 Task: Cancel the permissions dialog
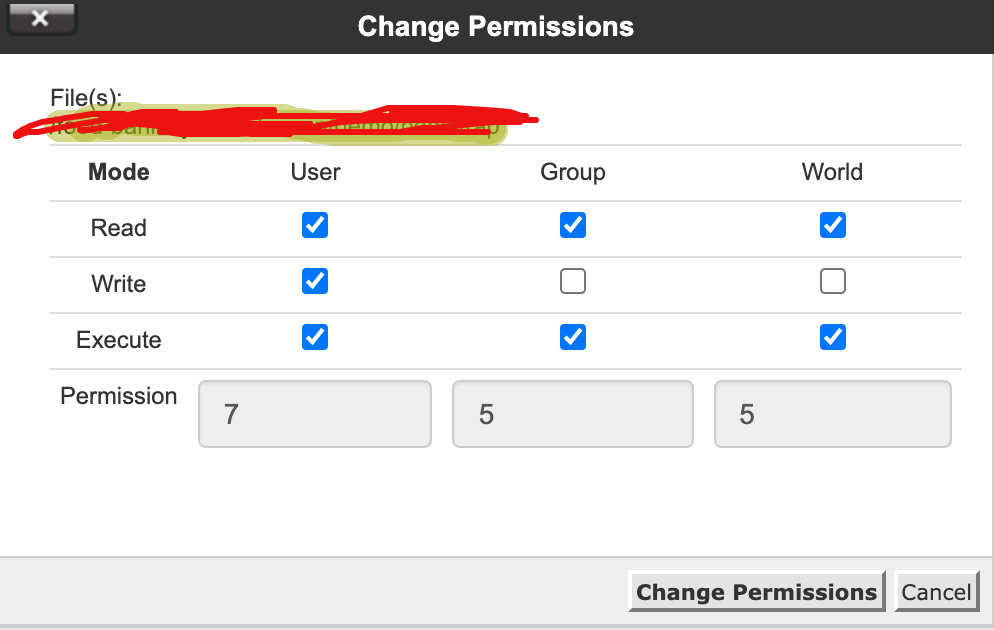[x=936, y=591]
